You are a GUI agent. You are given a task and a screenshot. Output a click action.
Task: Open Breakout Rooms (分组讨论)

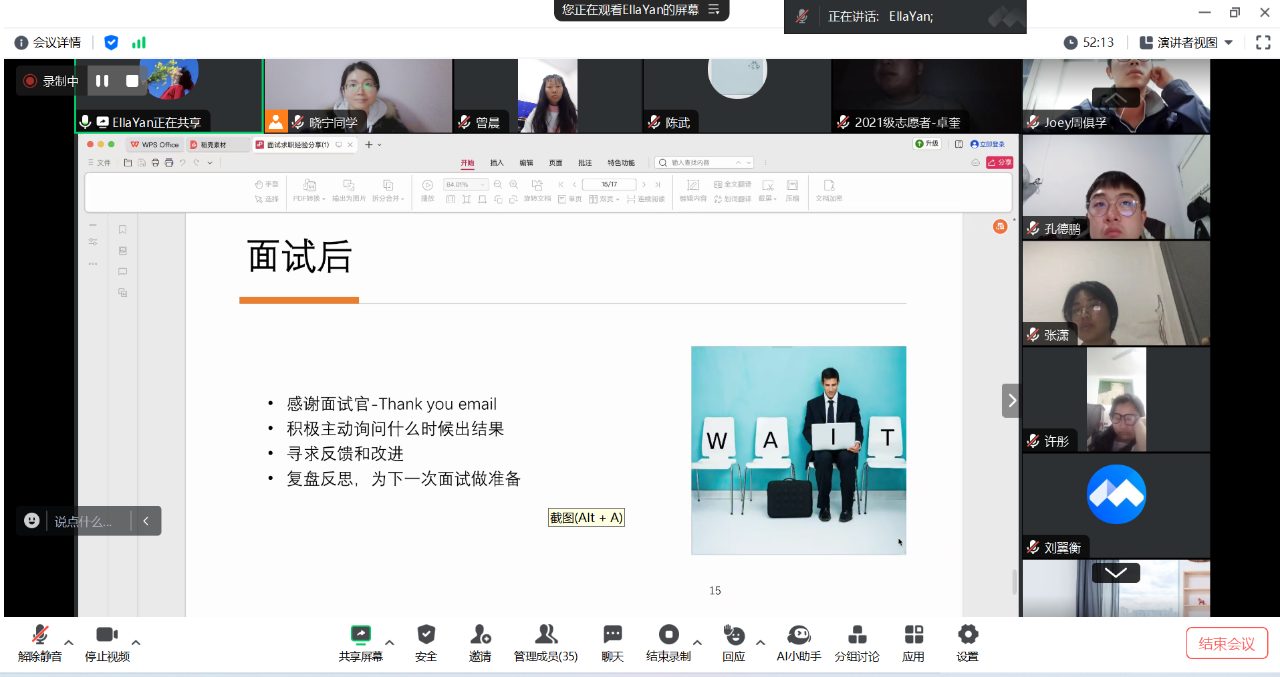pyautogui.click(x=856, y=635)
